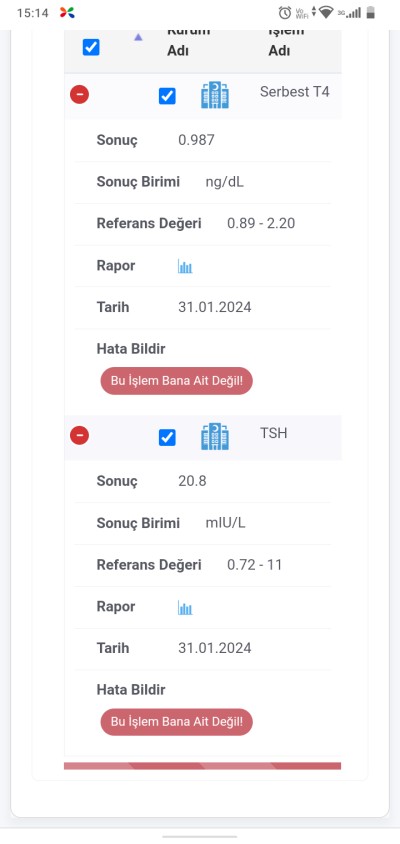Uncheck the TSH row checkbox
Screen dimensions: 400x844
[167, 437]
